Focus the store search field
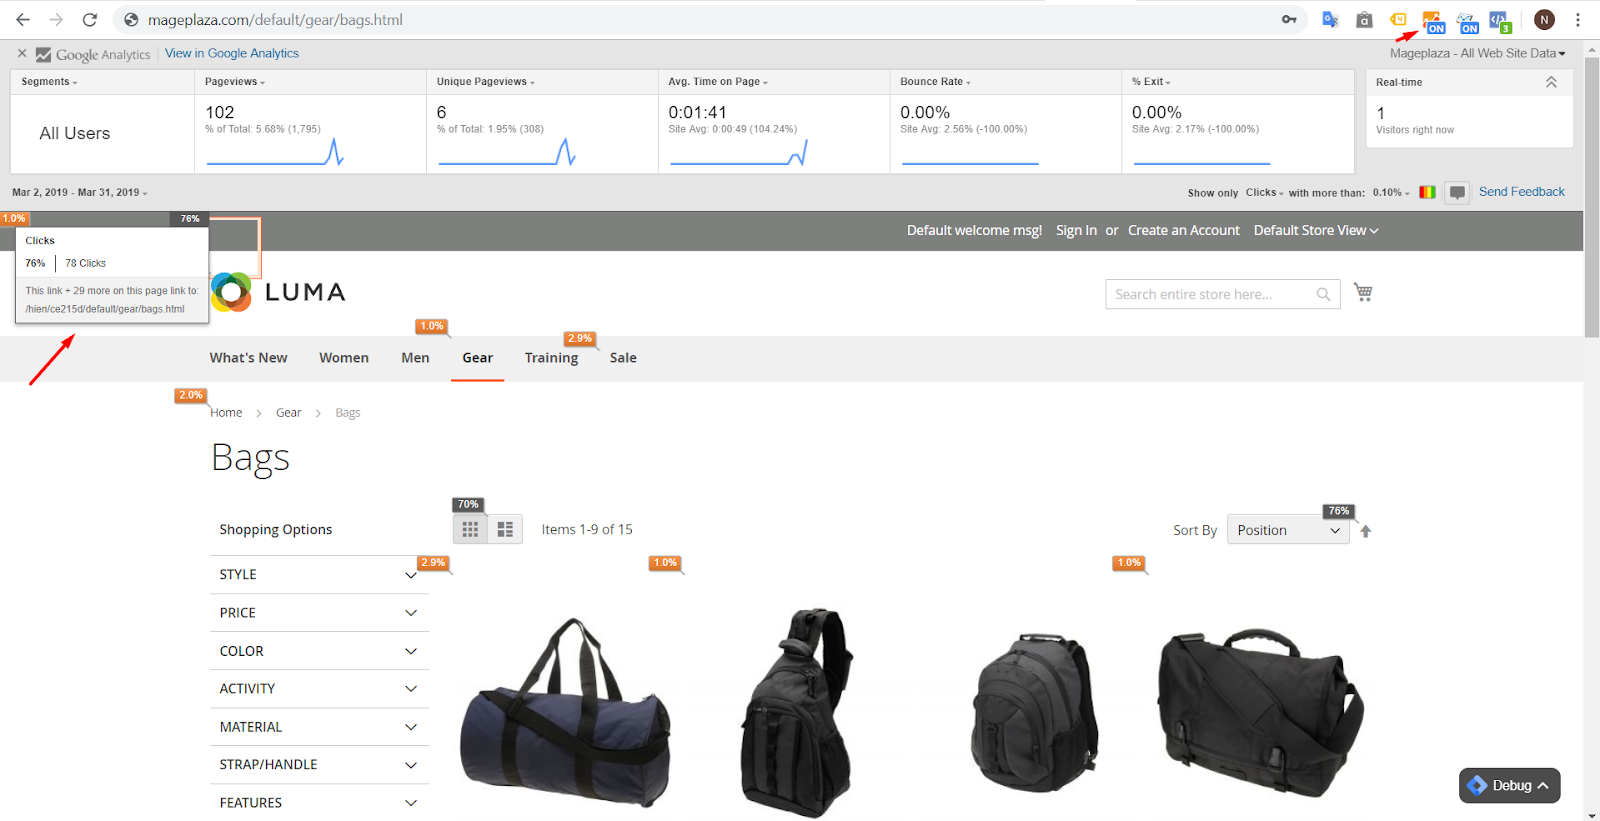 pyautogui.click(x=1210, y=294)
